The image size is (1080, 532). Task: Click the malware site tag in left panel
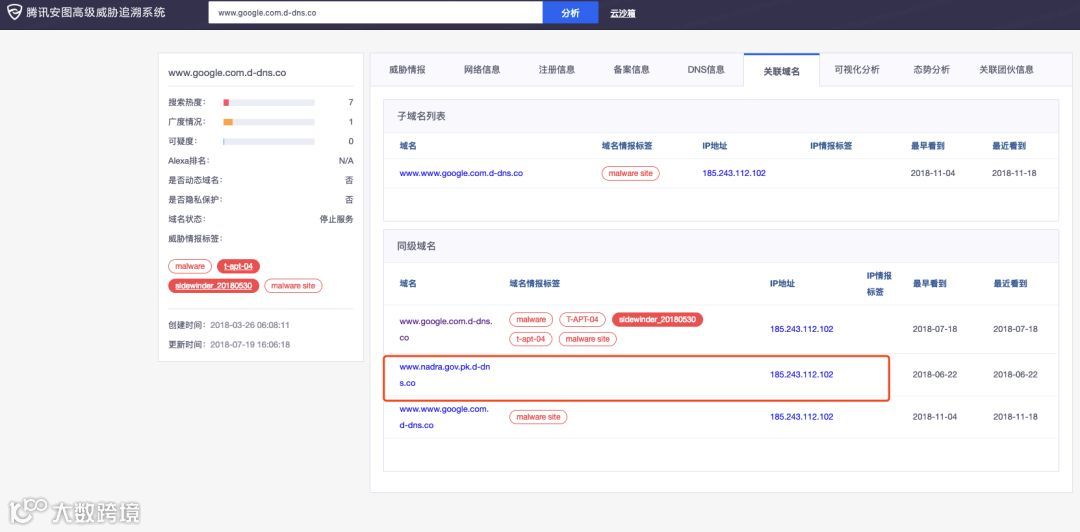pyautogui.click(x=293, y=285)
